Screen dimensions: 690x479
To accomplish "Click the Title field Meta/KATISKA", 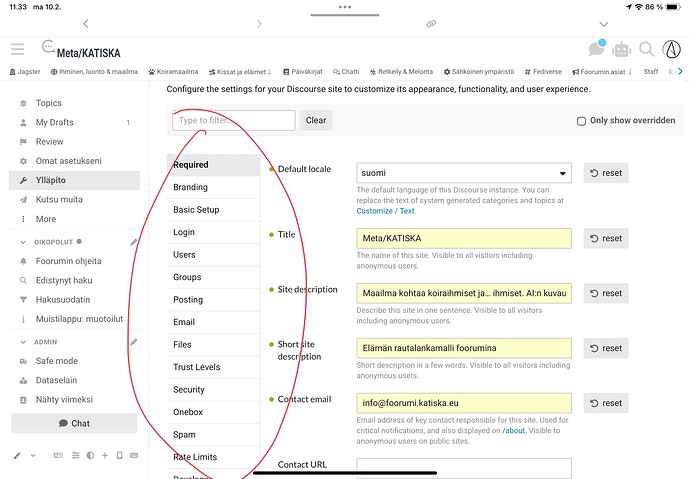I will [x=464, y=238].
